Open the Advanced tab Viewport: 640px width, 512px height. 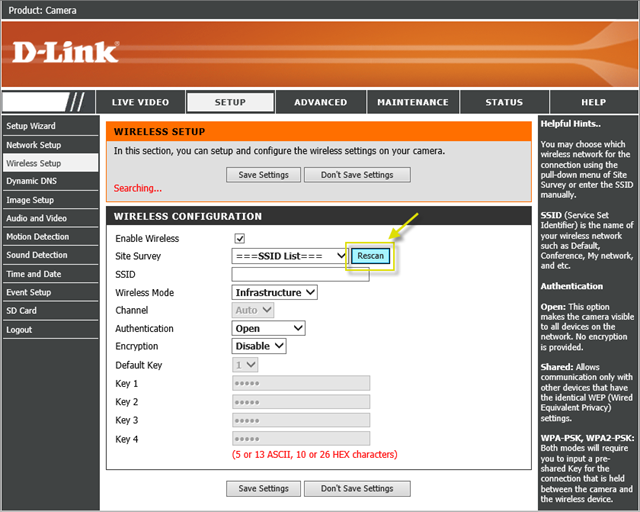[x=320, y=102]
